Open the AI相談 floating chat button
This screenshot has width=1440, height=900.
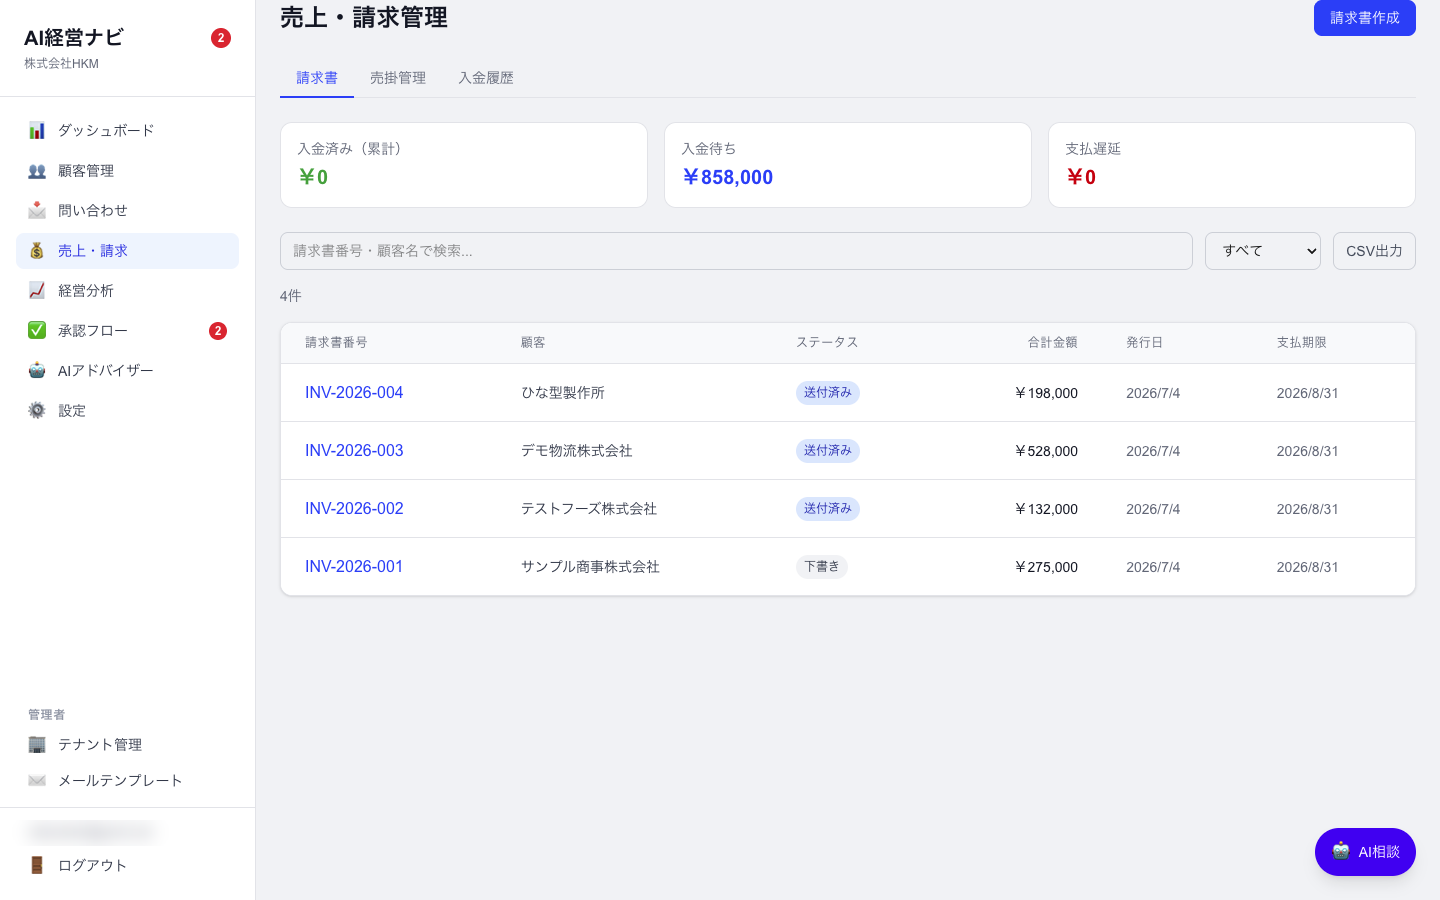tap(1365, 852)
